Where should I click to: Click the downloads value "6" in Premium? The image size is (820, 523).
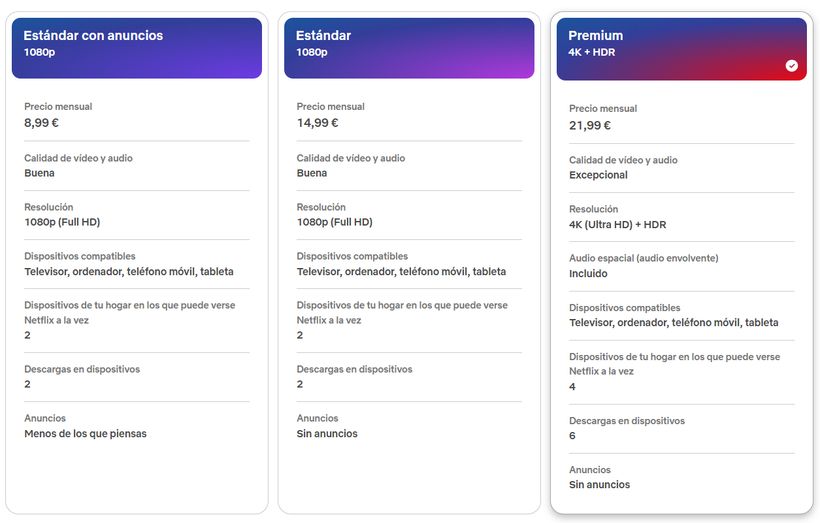click(x=573, y=436)
